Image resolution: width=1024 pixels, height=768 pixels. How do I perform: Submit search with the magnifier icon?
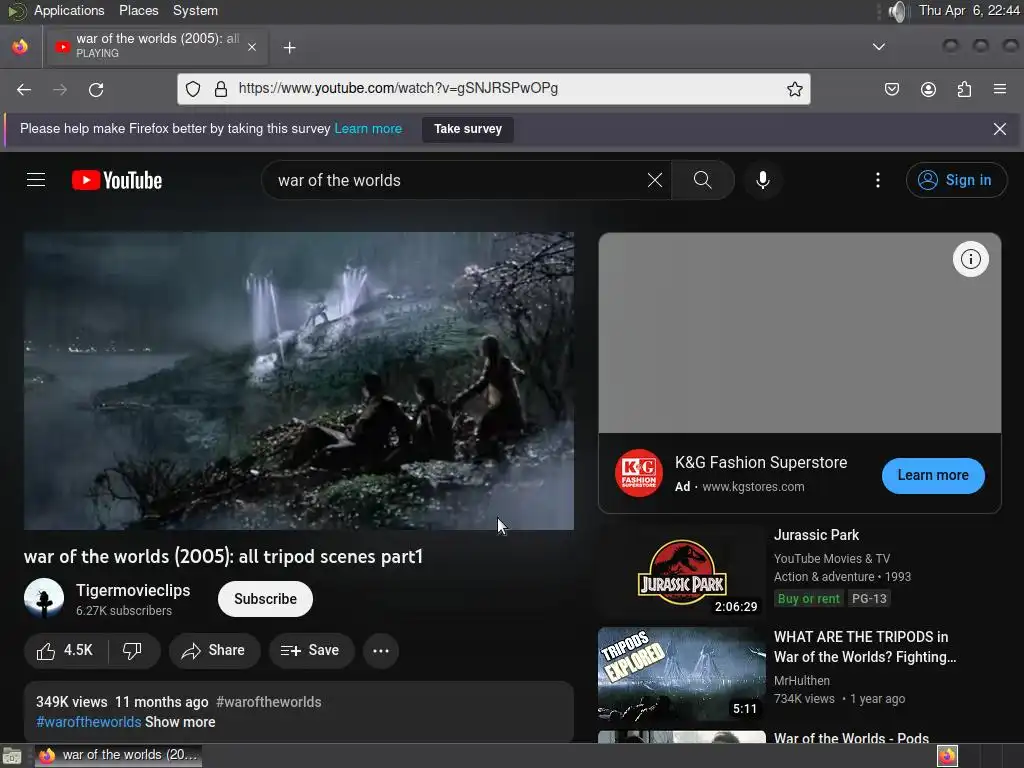click(x=703, y=180)
